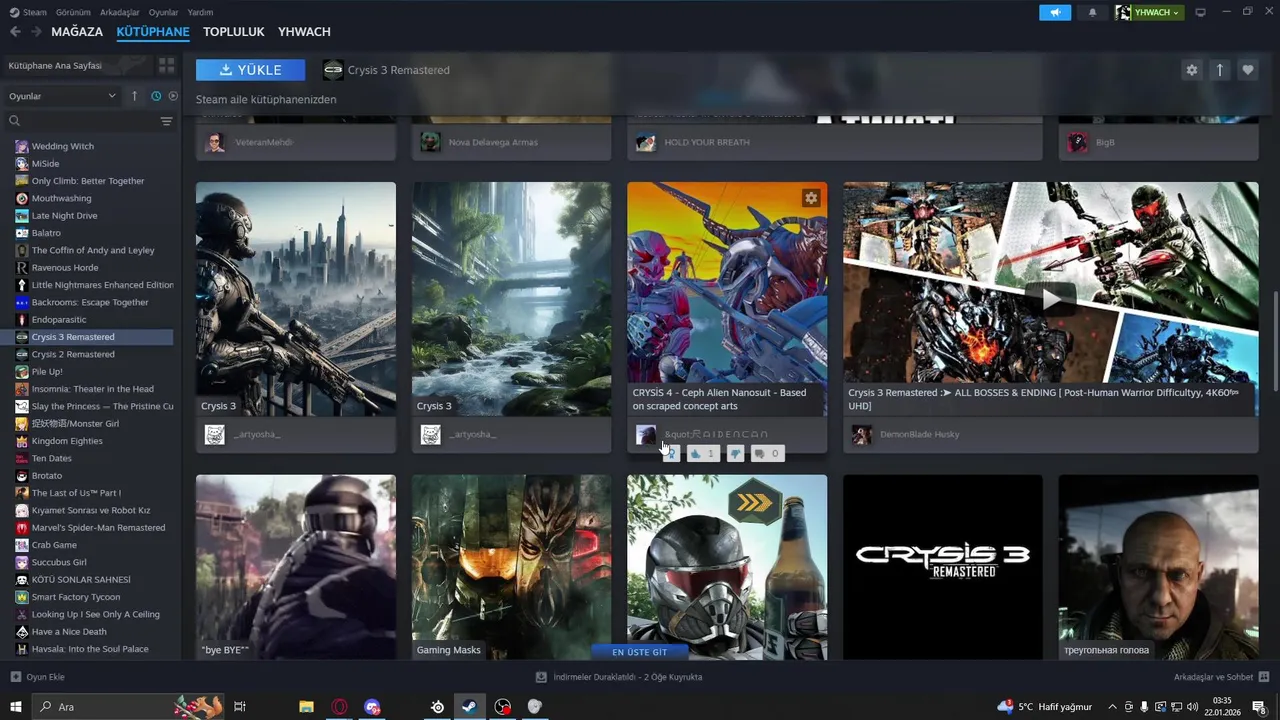Open the notifications bell
This screenshot has width=1280, height=720.
(1092, 12)
